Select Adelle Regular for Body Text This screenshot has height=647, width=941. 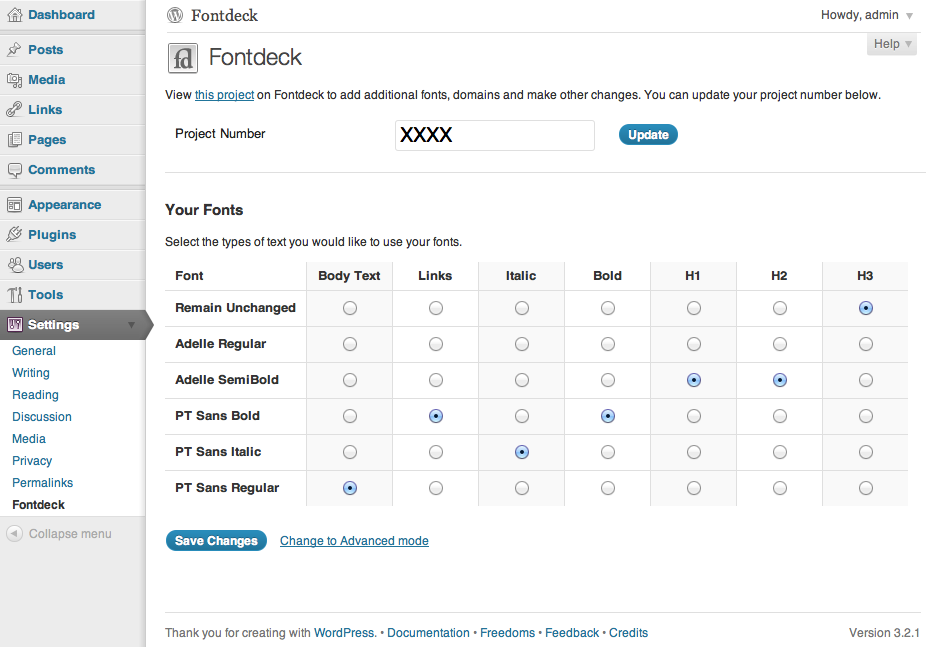click(x=350, y=344)
